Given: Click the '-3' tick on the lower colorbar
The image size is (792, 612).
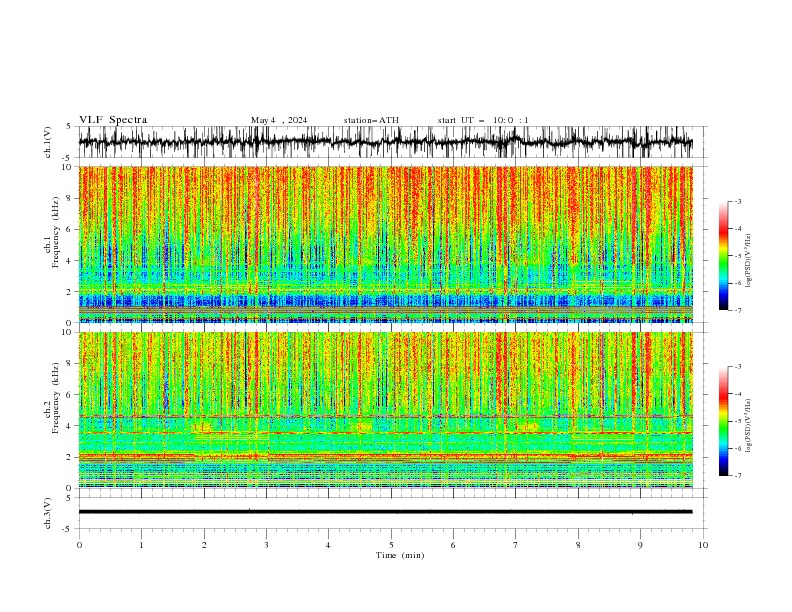Looking at the screenshot, I should coord(737,367).
